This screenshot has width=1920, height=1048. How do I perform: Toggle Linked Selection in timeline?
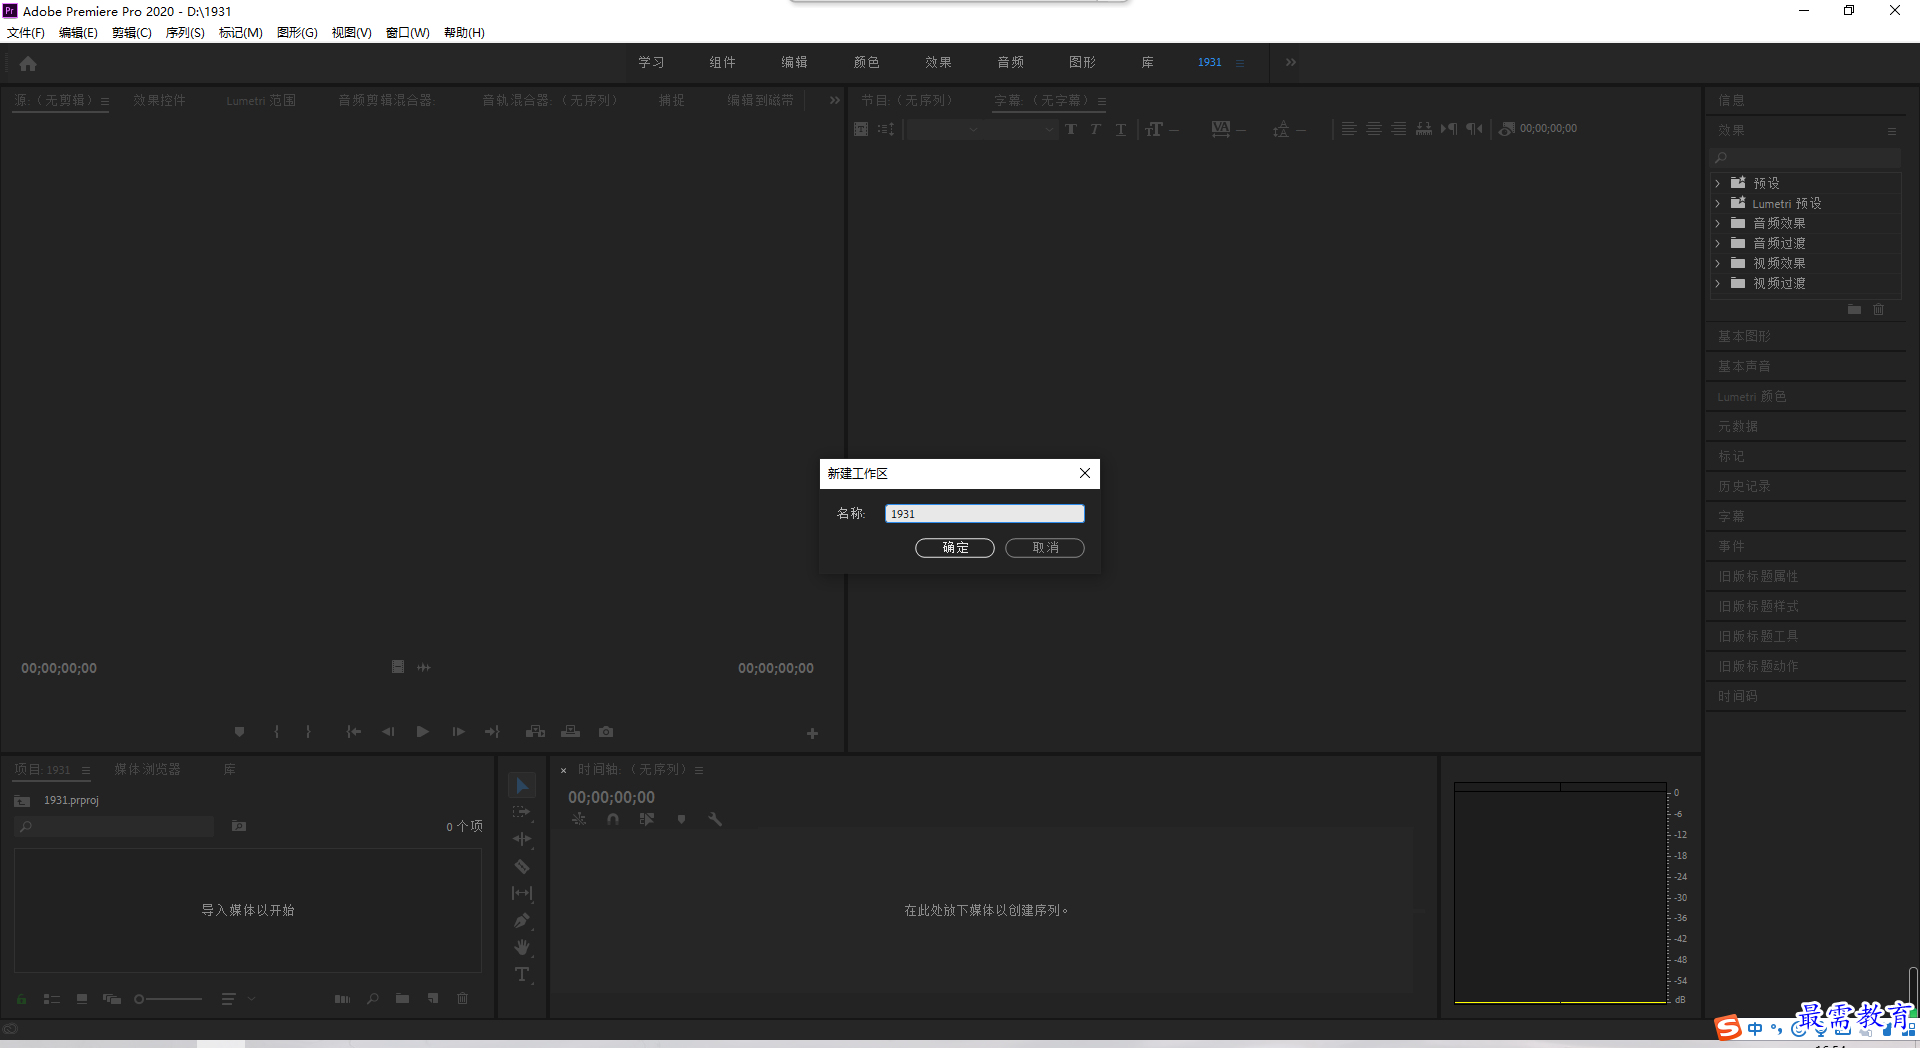647,819
